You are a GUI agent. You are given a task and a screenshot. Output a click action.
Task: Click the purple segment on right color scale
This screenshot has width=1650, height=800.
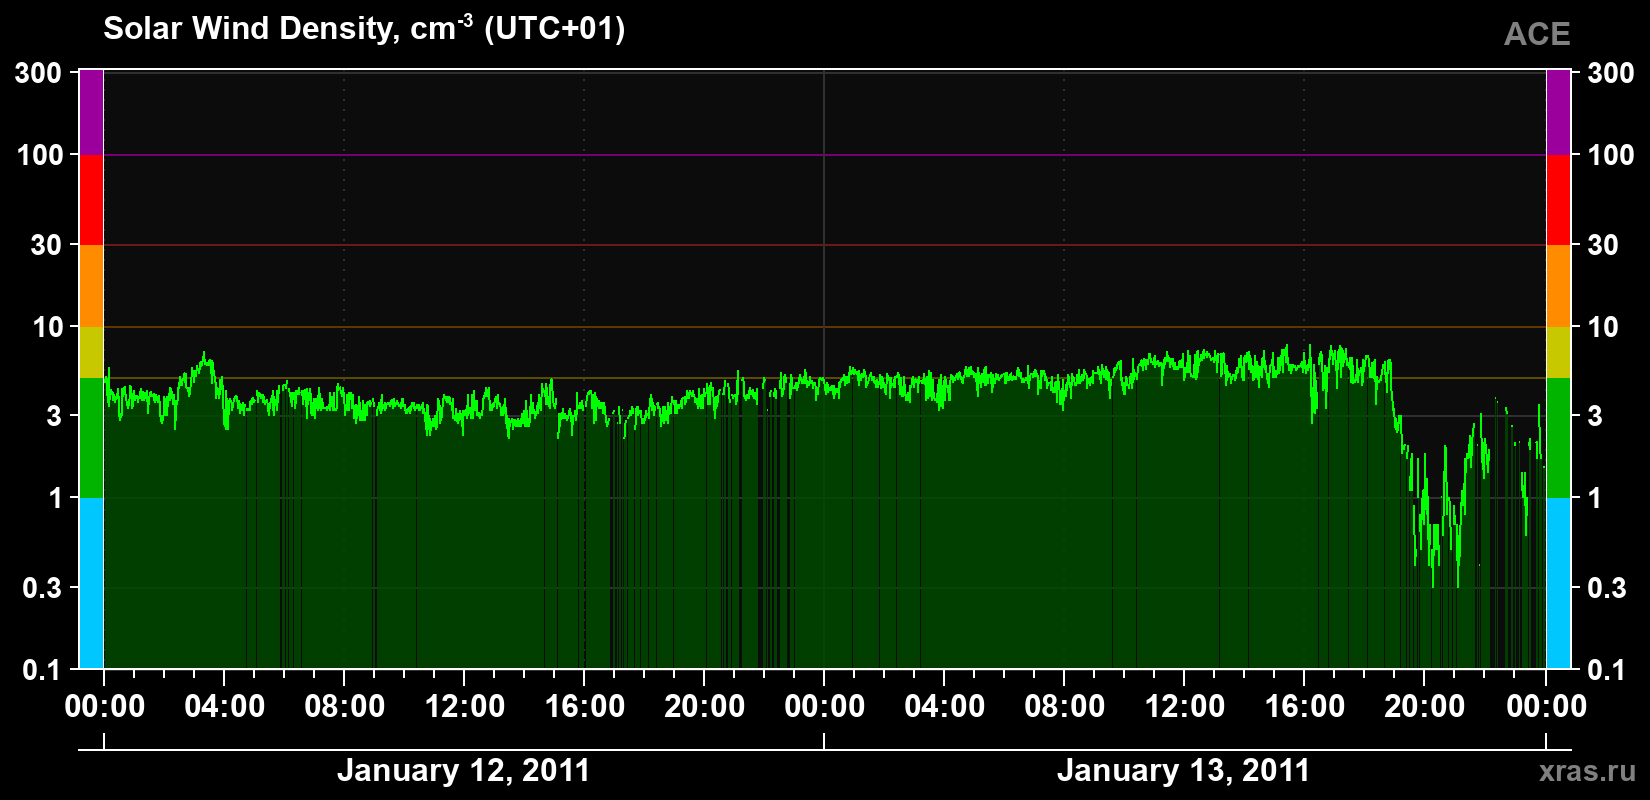(1558, 113)
